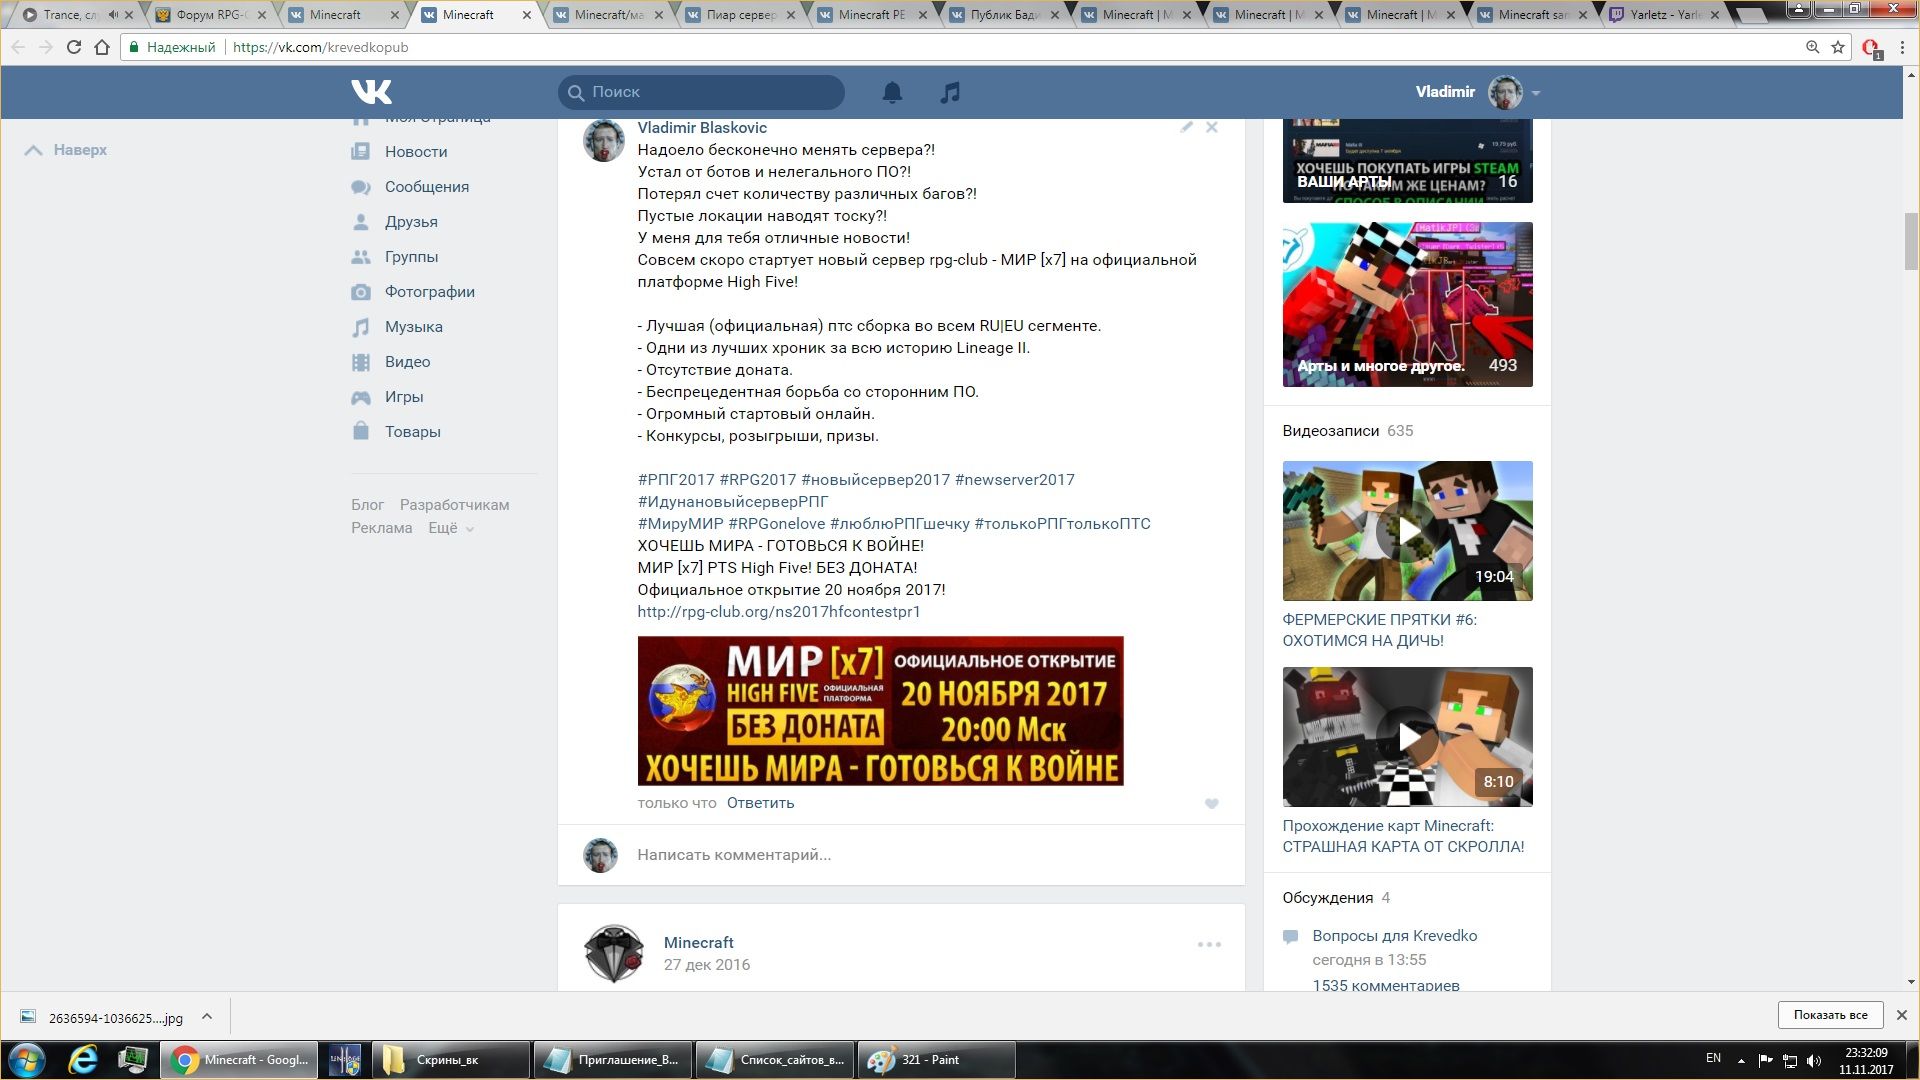Open the notifications bell in VK header
The width and height of the screenshot is (1920, 1080).
coord(892,92)
